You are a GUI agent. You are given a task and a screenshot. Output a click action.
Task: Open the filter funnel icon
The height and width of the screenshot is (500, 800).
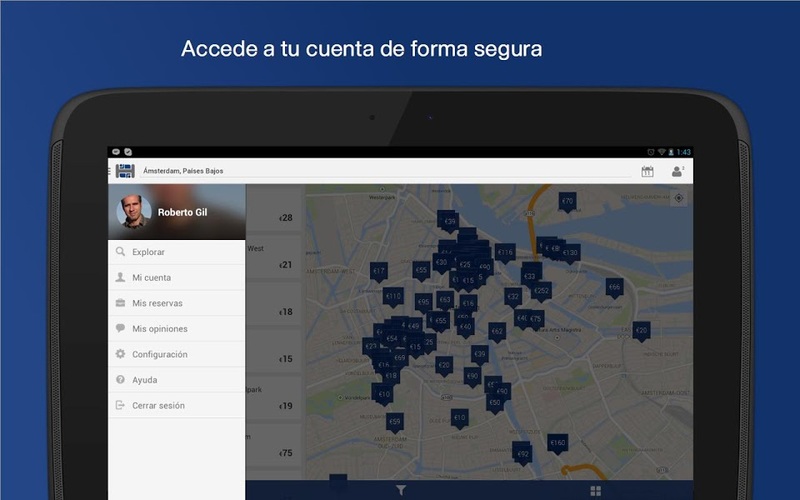pyautogui.click(x=401, y=490)
